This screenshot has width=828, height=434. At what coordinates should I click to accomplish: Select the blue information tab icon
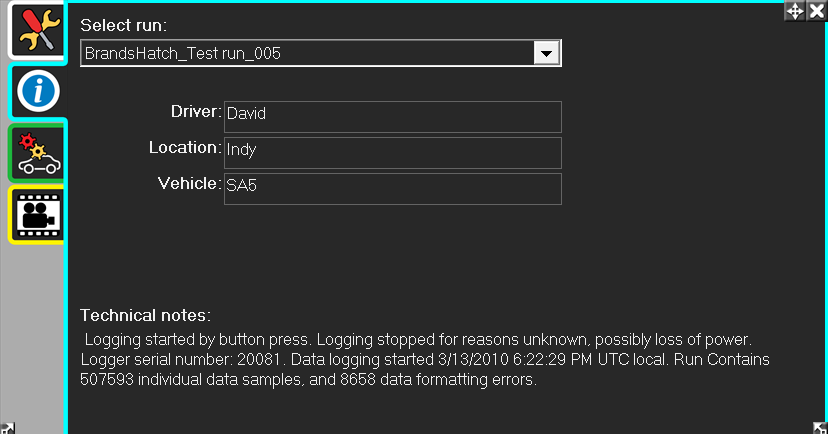[x=39, y=92]
